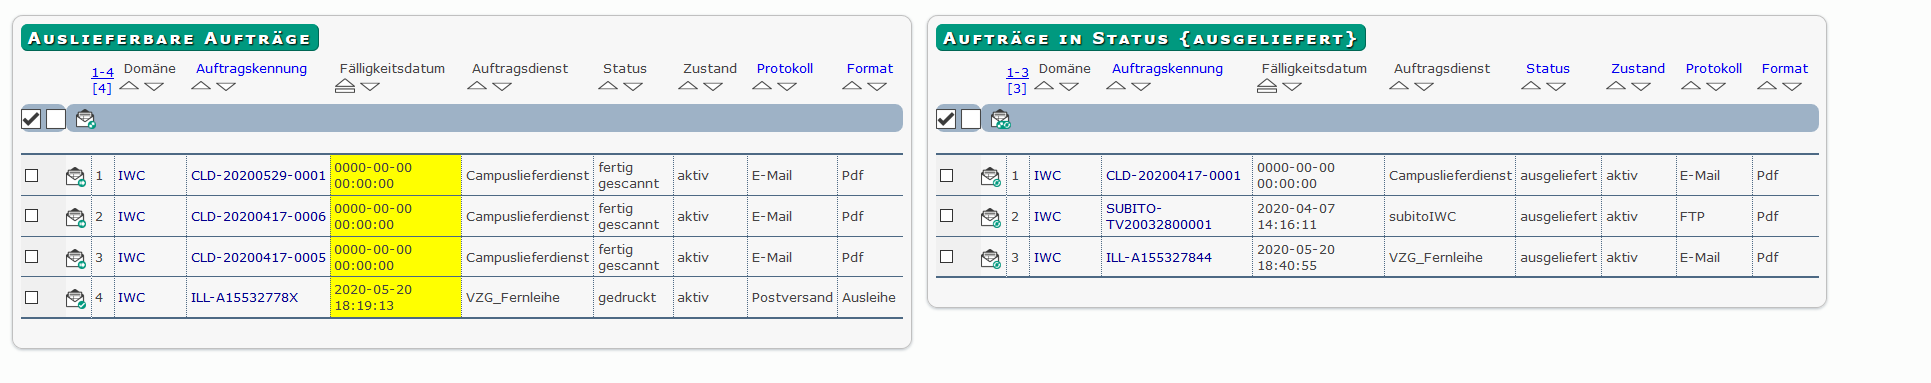Image resolution: width=1931 pixels, height=383 pixels.
Task: Click the 1-4 page range link
Action: (x=103, y=72)
